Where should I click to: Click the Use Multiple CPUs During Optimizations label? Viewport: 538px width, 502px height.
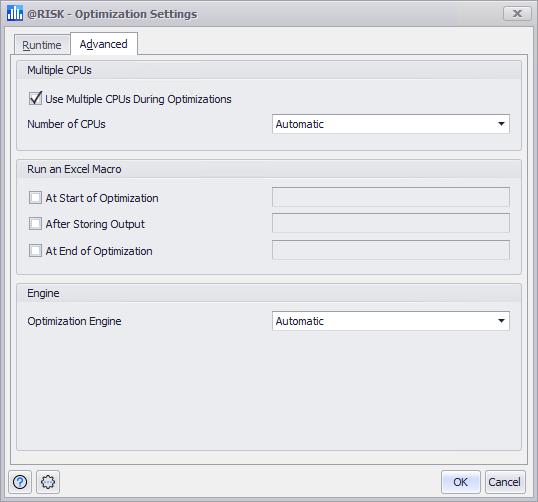(138, 99)
